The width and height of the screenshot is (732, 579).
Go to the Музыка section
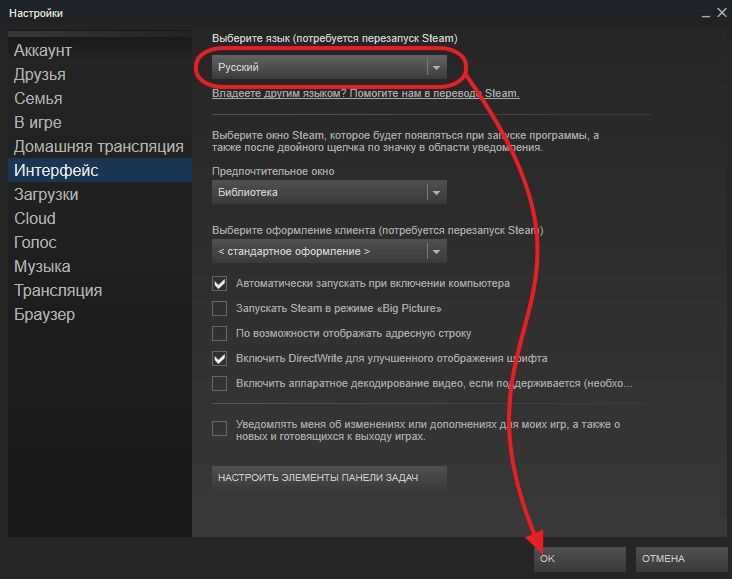(99, 267)
